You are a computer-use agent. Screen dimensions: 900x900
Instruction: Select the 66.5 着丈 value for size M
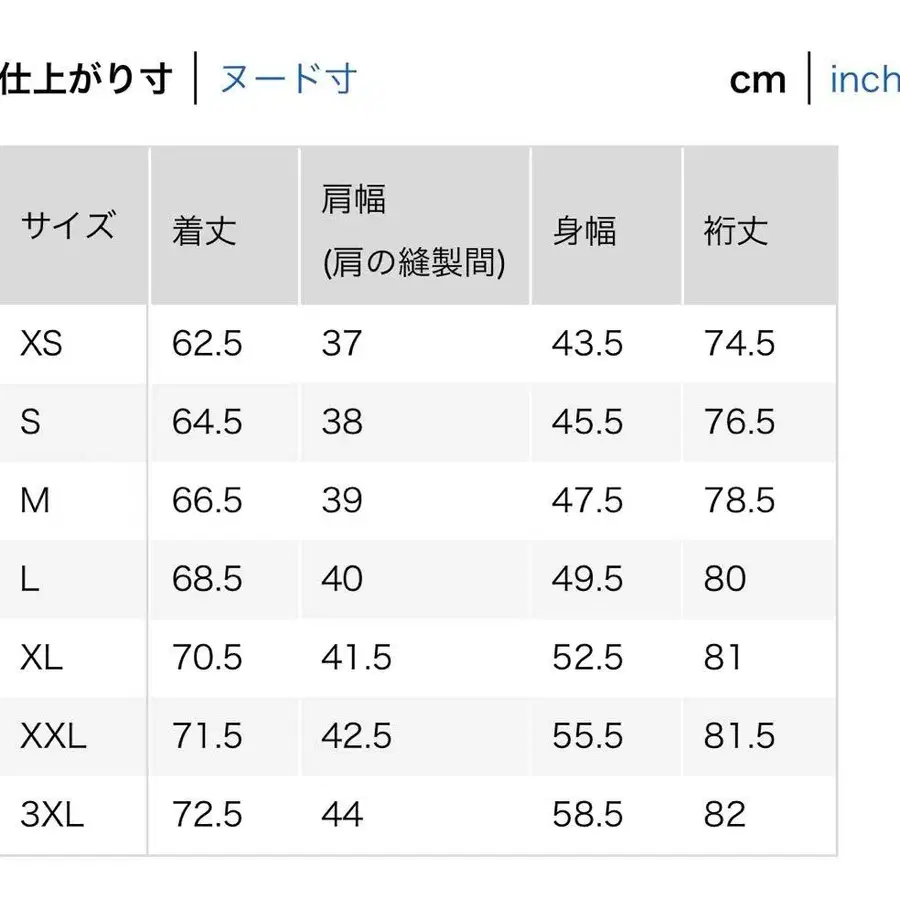(x=207, y=501)
